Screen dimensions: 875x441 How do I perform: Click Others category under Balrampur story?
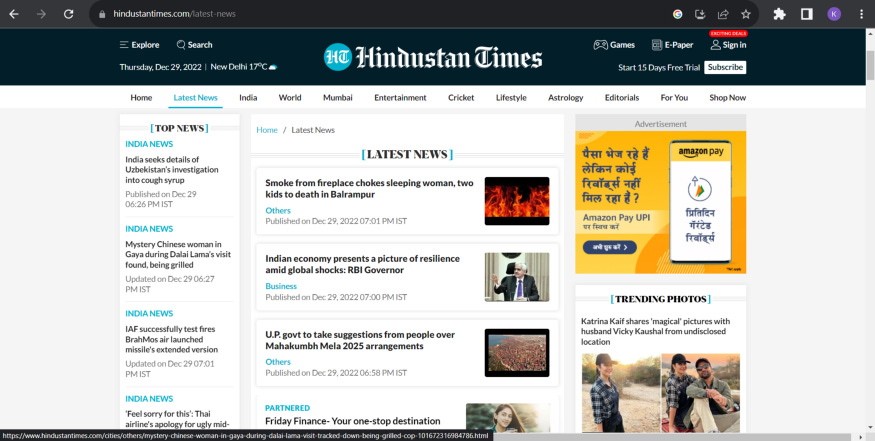click(x=278, y=210)
